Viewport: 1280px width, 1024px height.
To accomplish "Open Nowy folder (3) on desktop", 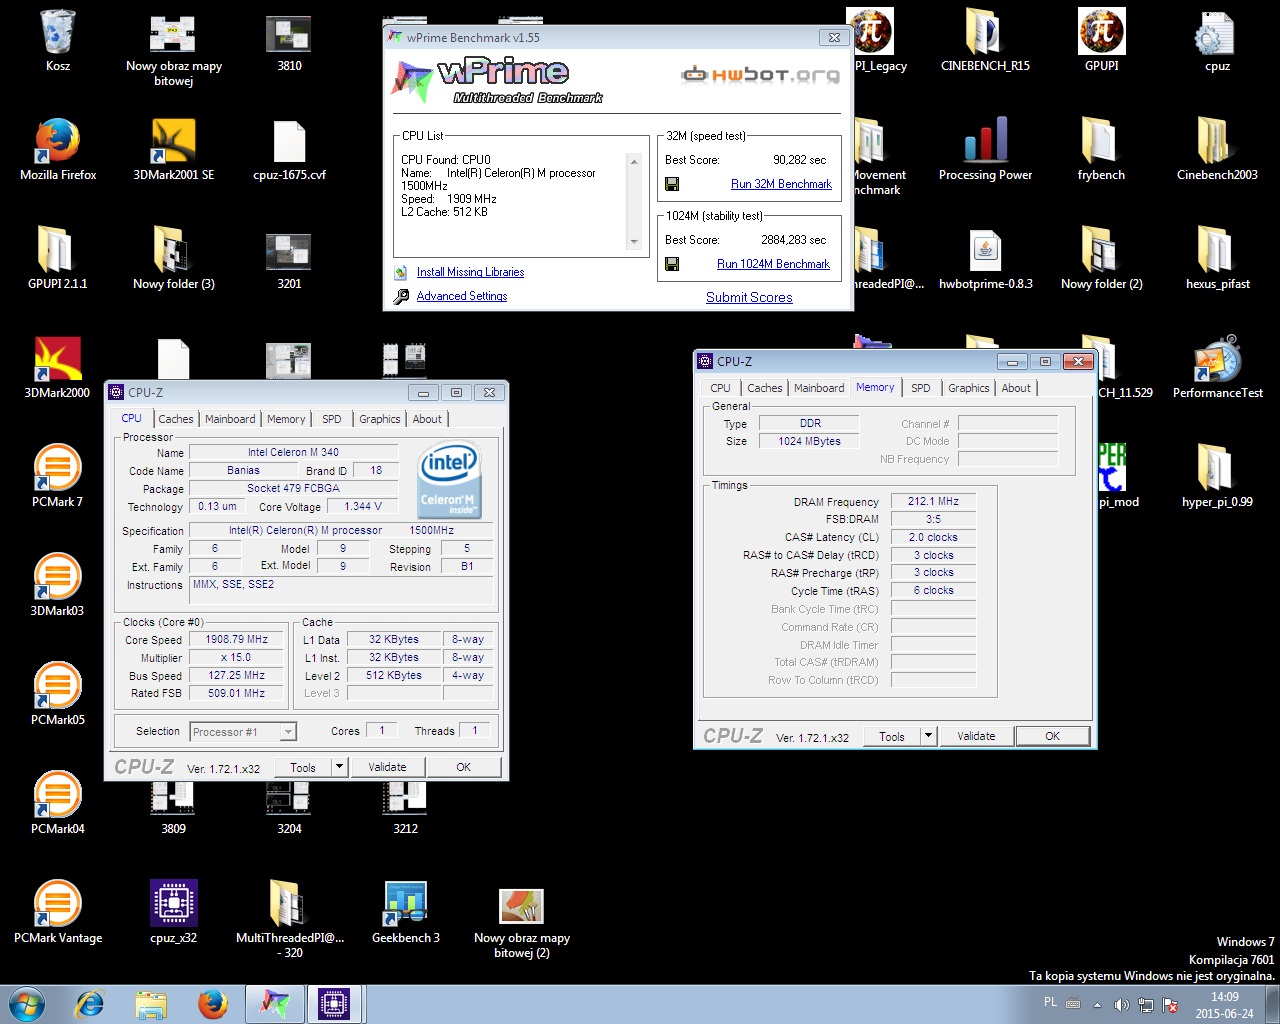I will point(173,259).
